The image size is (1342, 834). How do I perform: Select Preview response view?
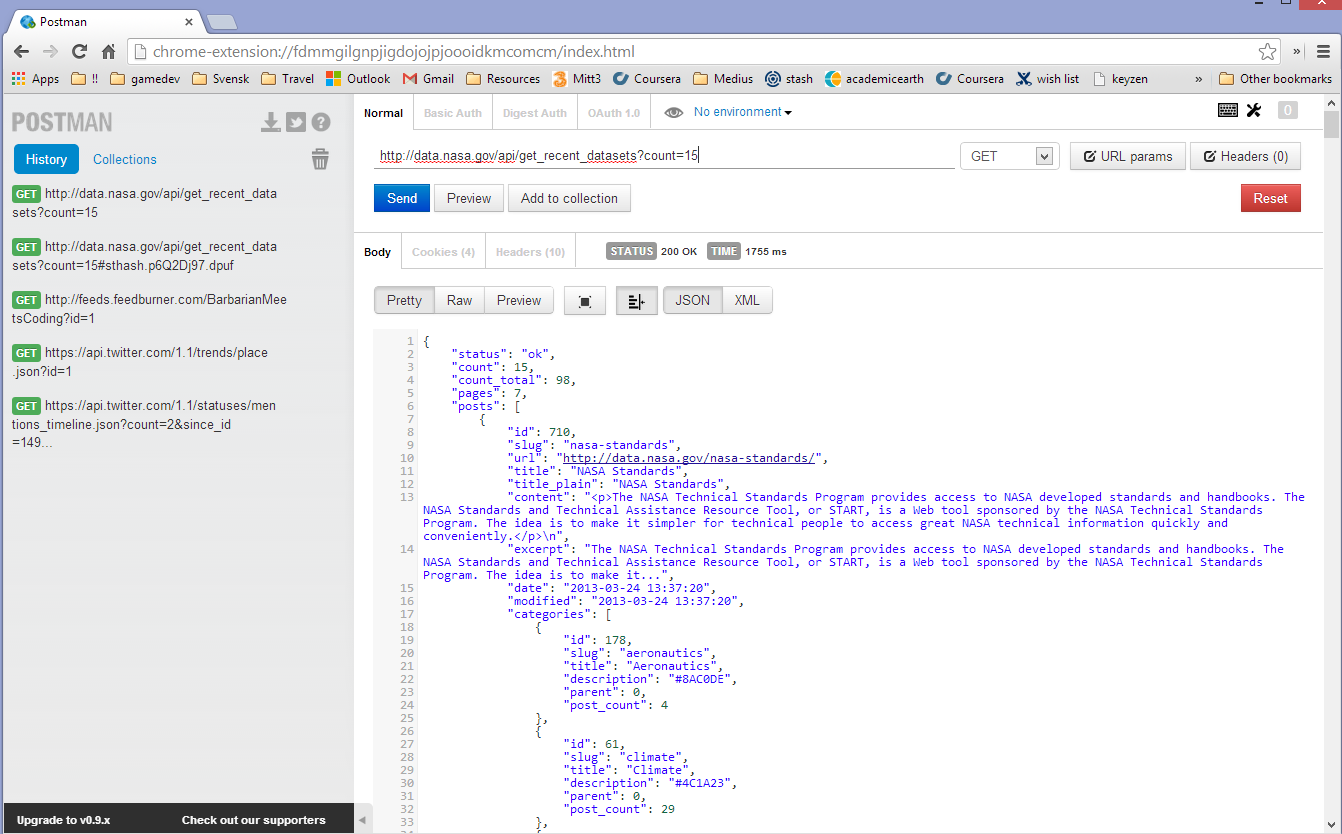coord(519,301)
